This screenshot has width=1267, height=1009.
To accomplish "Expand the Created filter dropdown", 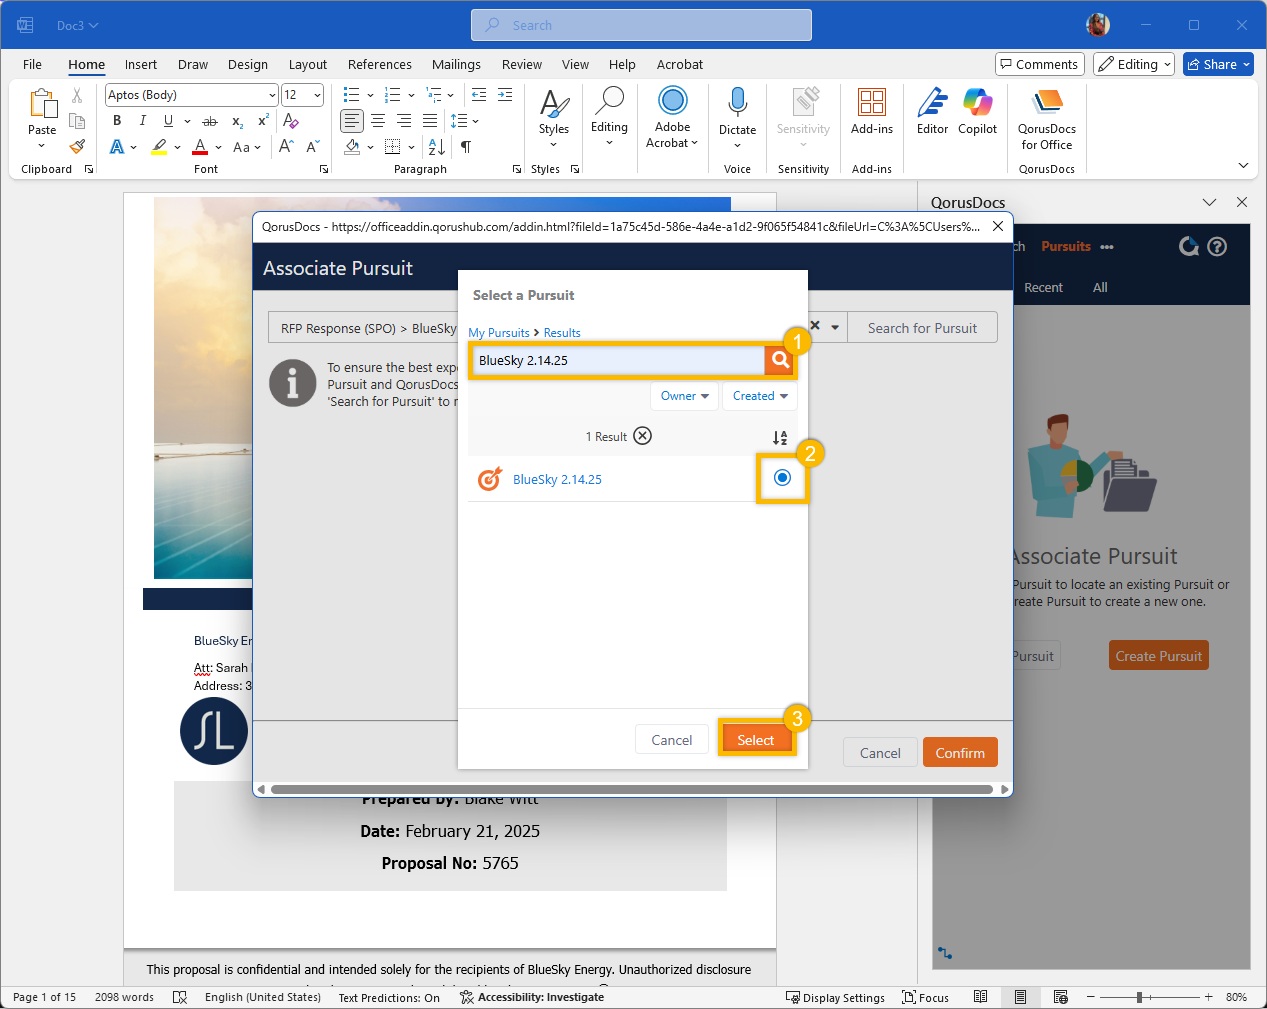I will (x=760, y=396).
